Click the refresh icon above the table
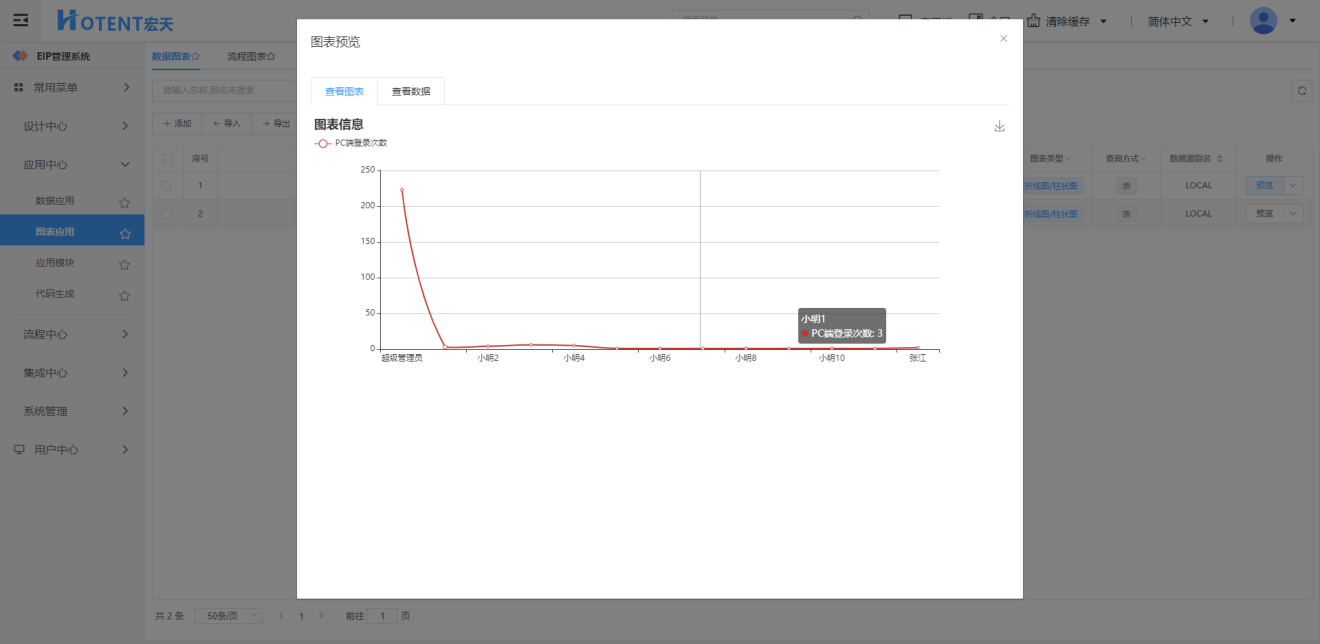Viewport: 1320px width, 644px height. (x=1302, y=90)
